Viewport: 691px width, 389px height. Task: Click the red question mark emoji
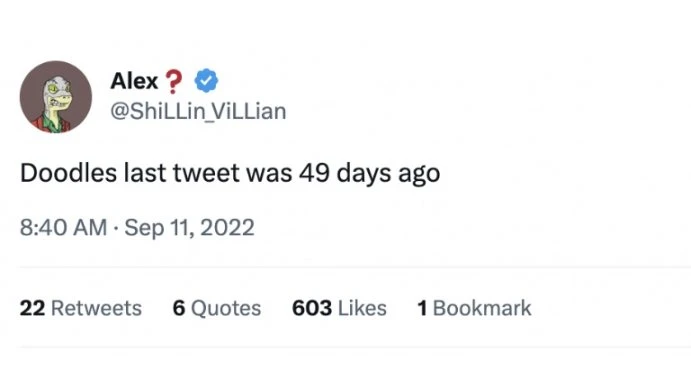(x=174, y=82)
